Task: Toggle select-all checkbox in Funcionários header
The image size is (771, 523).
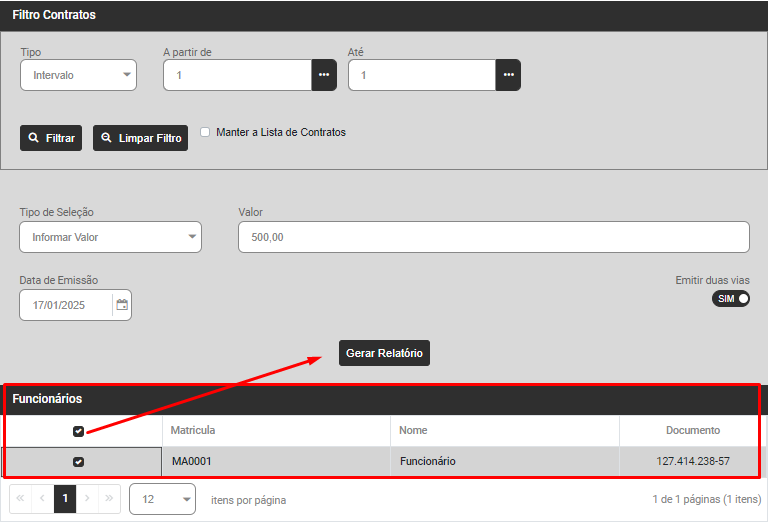Action: 79,431
